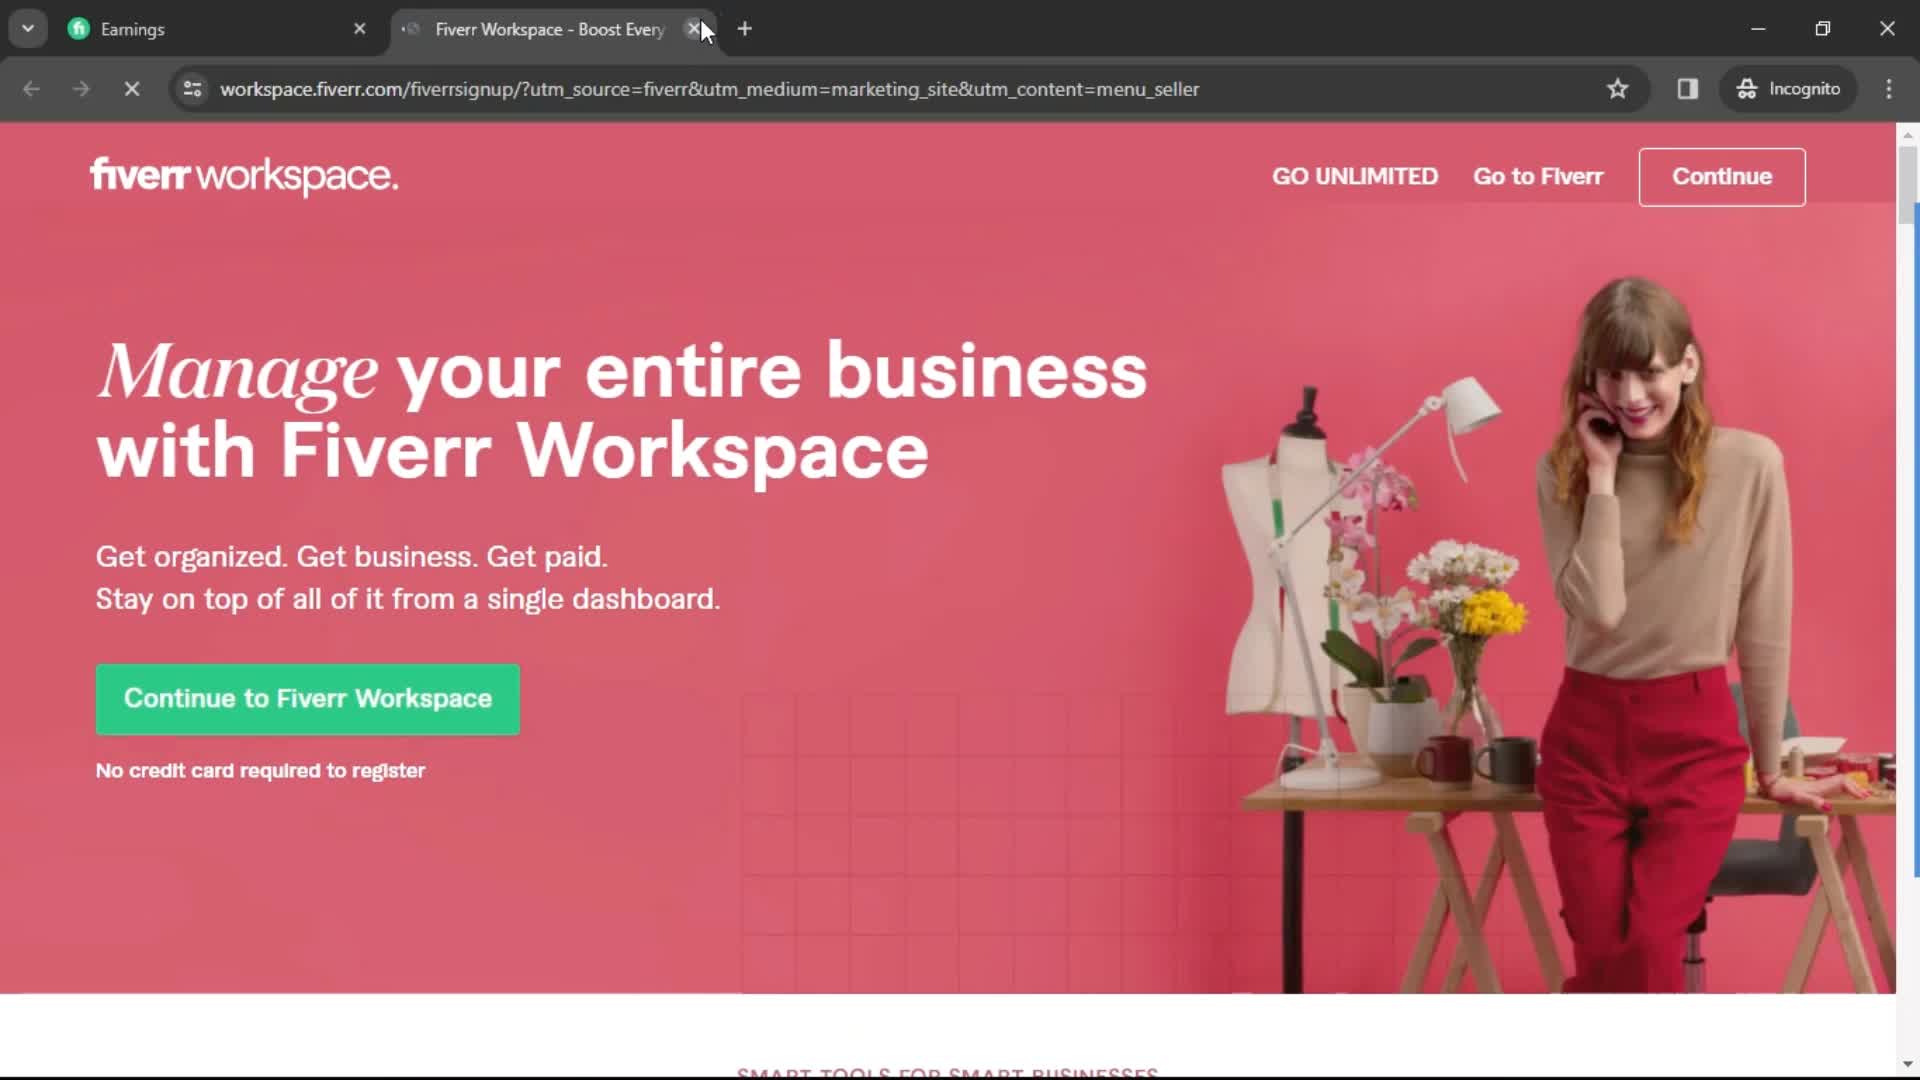This screenshot has width=1920, height=1080.
Task: Close the Earnings tab
Action: pyautogui.click(x=360, y=29)
